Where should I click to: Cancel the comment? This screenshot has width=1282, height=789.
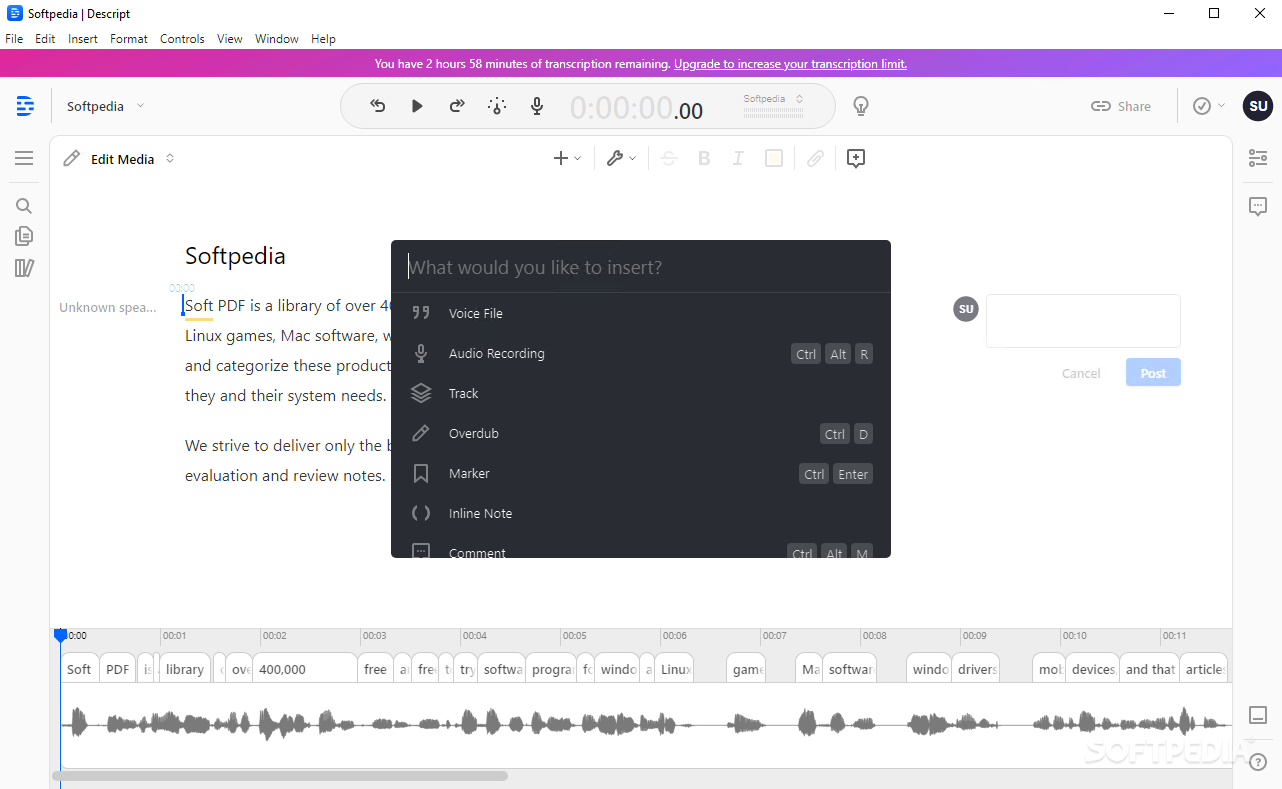(1081, 373)
